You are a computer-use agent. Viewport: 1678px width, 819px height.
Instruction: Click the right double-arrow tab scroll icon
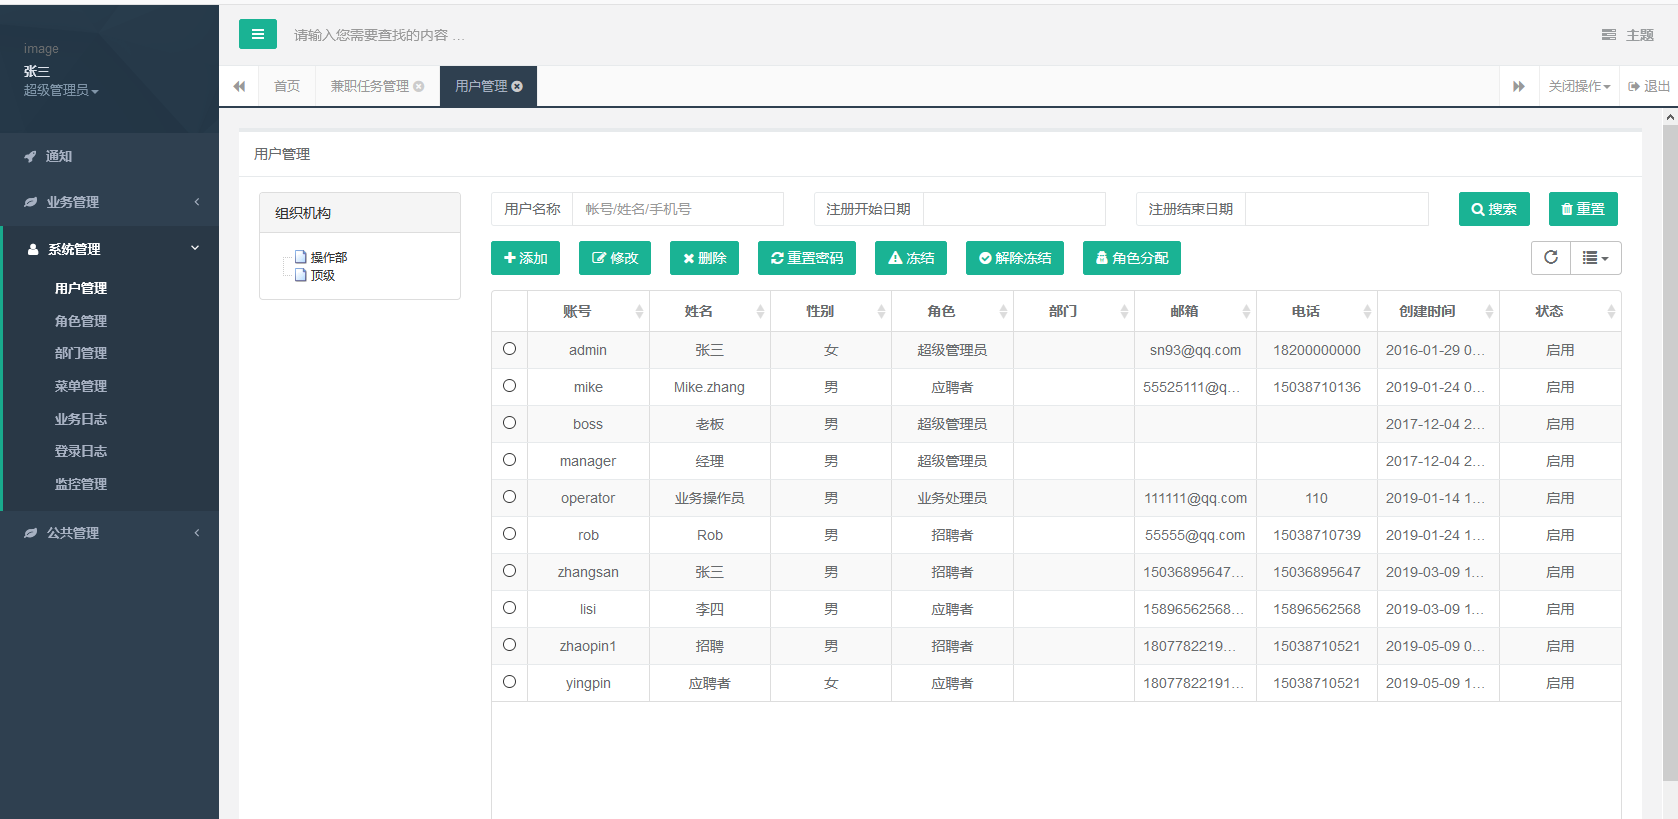pos(1518,86)
